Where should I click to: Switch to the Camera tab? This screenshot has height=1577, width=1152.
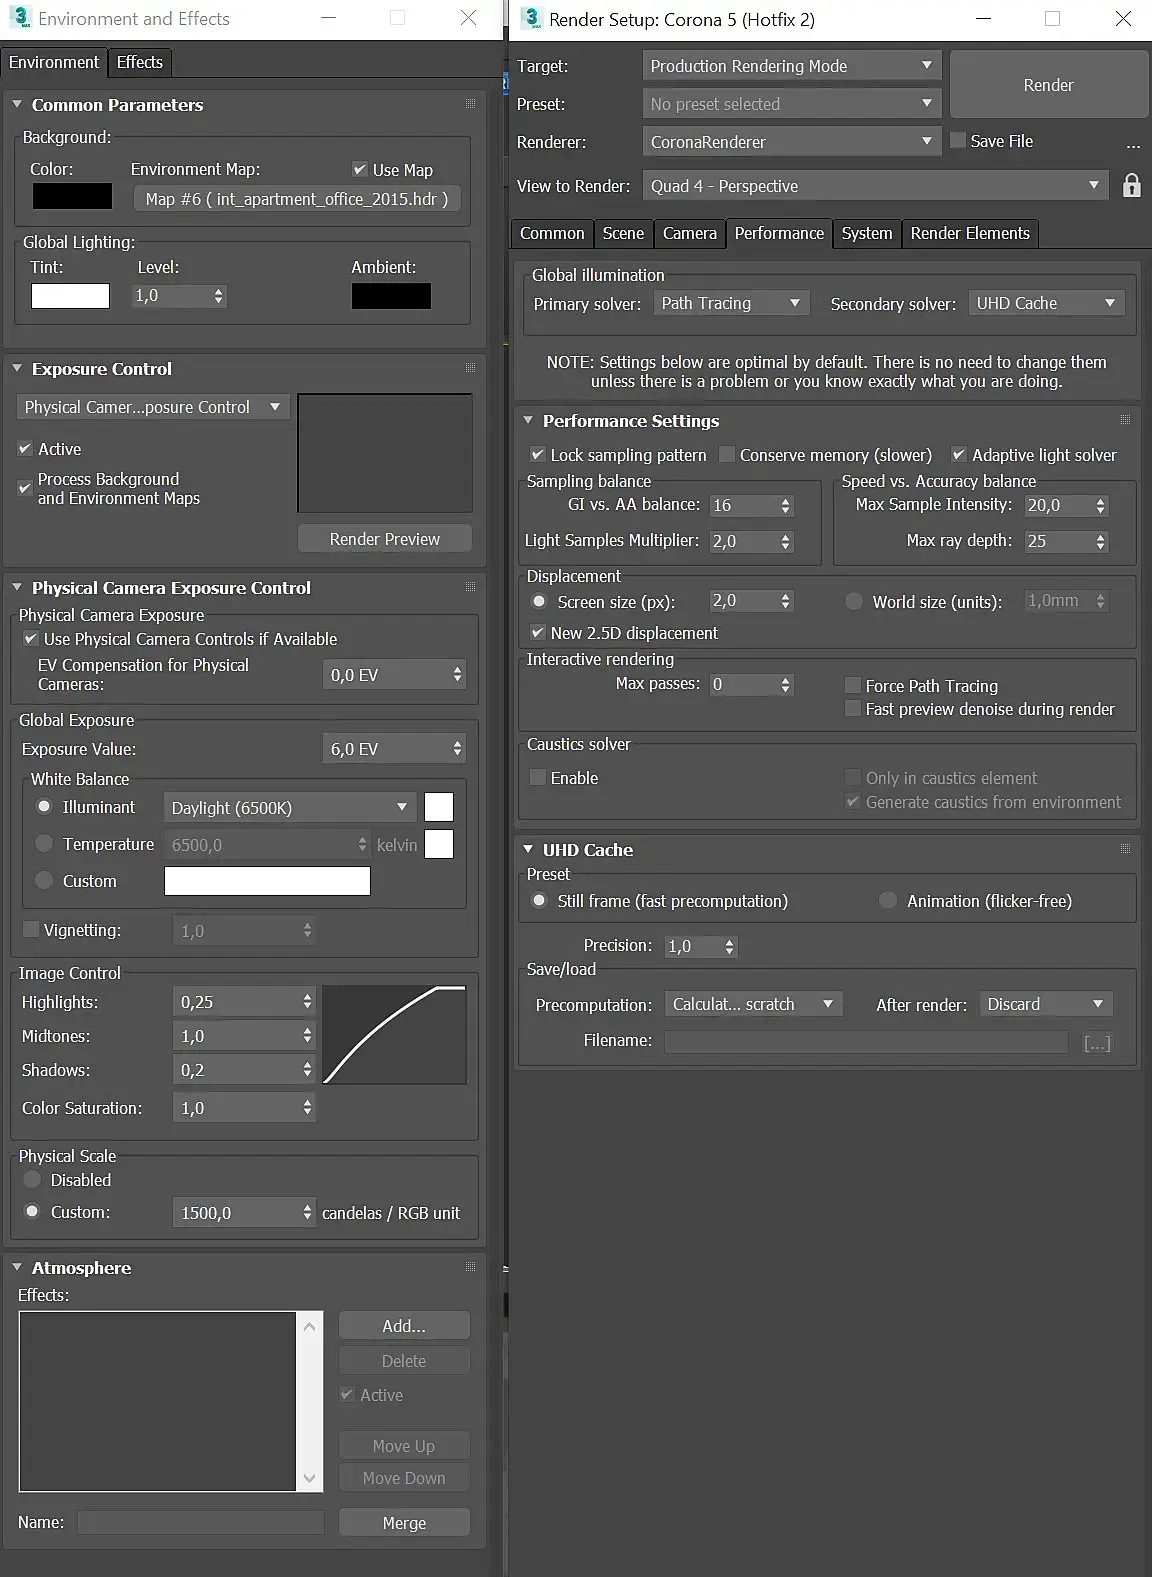click(690, 233)
